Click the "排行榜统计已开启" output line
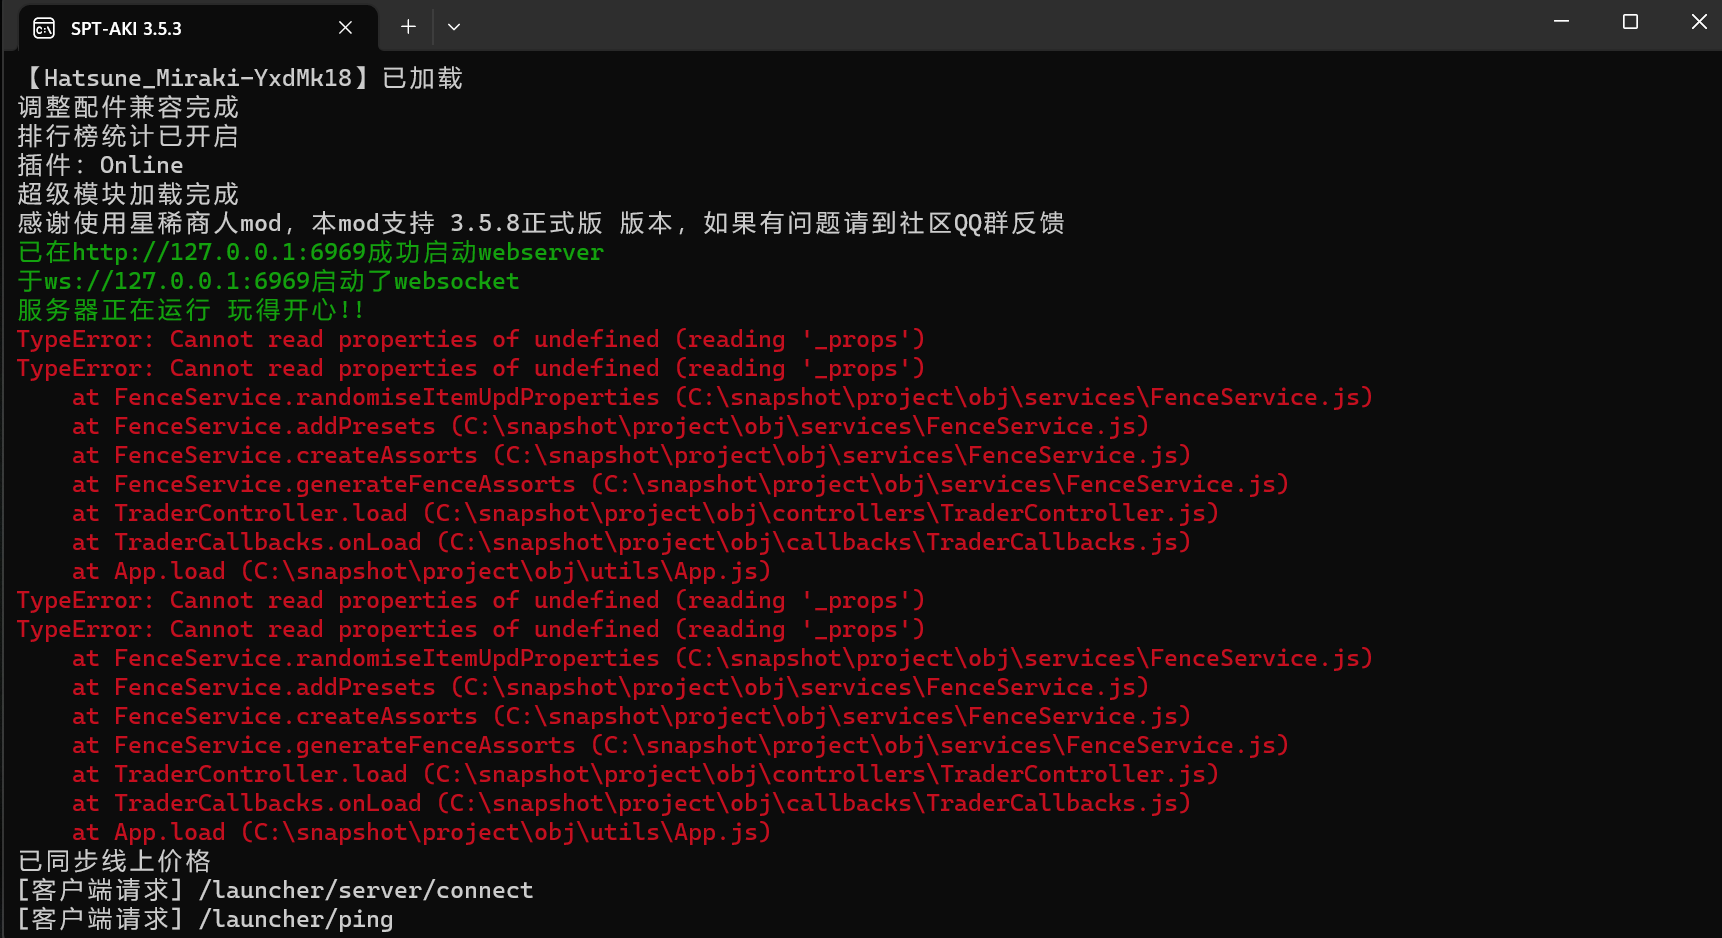The width and height of the screenshot is (1722, 938). coord(128,136)
